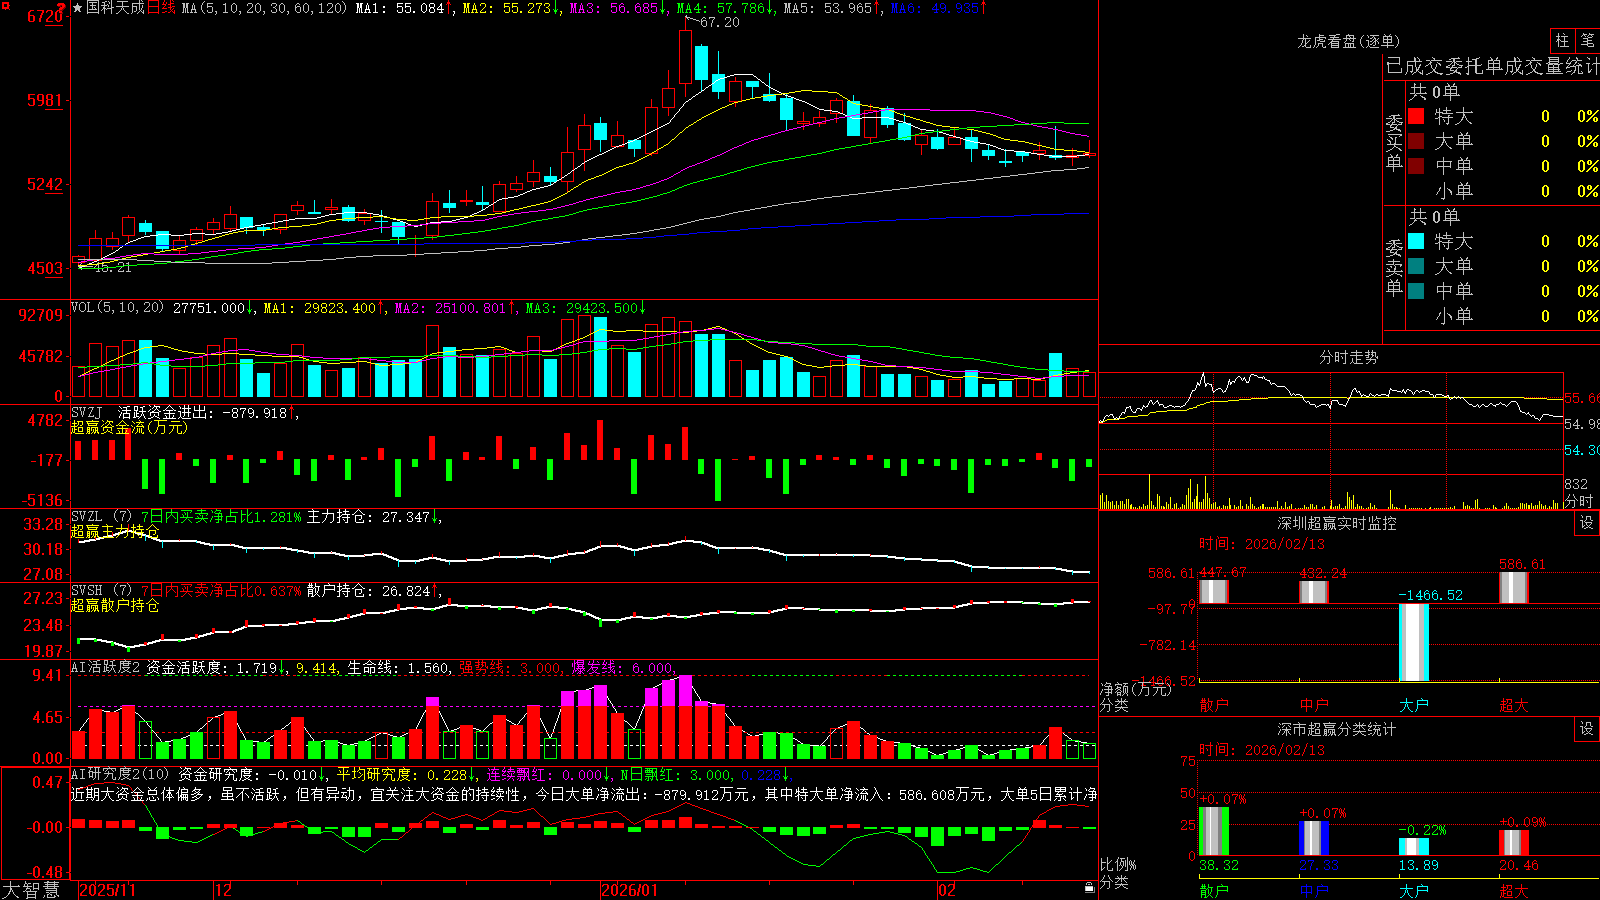The height and width of the screenshot is (900, 1600).
Task: Click the 432.24 中户 bar in 实时监控 chart
Action: (1314, 592)
